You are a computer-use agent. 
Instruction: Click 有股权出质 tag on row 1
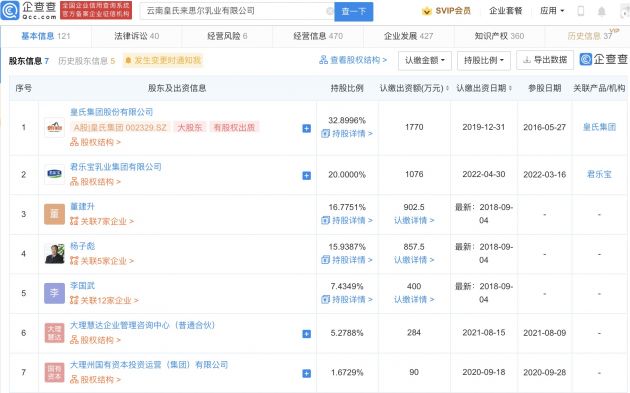coord(234,127)
